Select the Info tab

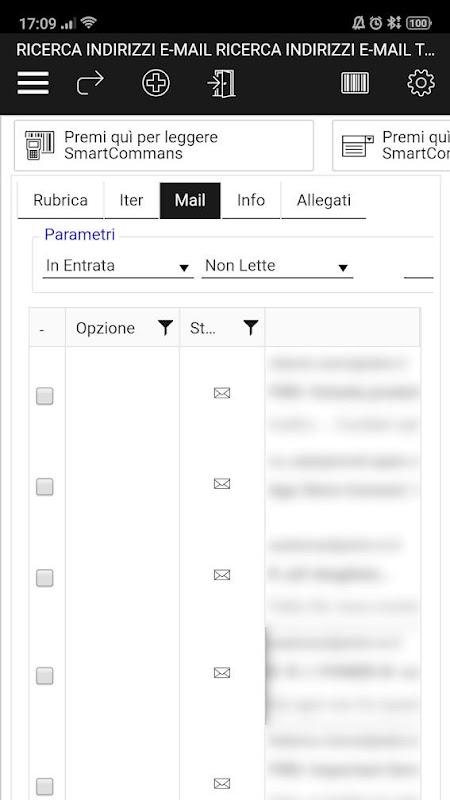251,201
